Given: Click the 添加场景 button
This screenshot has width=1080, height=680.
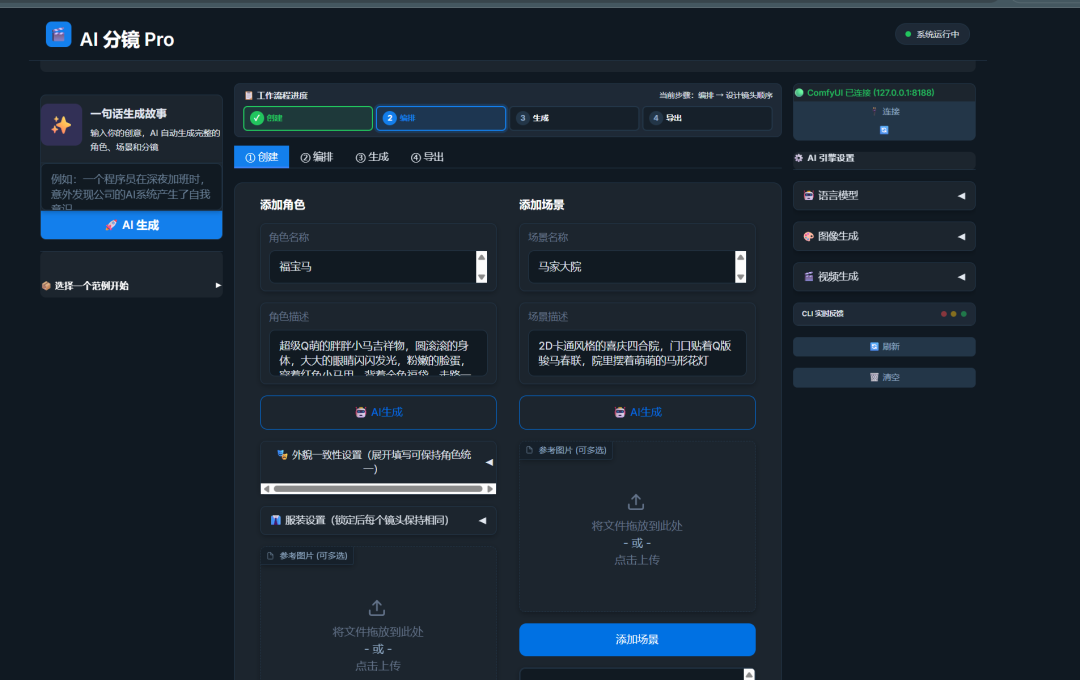Looking at the screenshot, I should [x=637, y=640].
